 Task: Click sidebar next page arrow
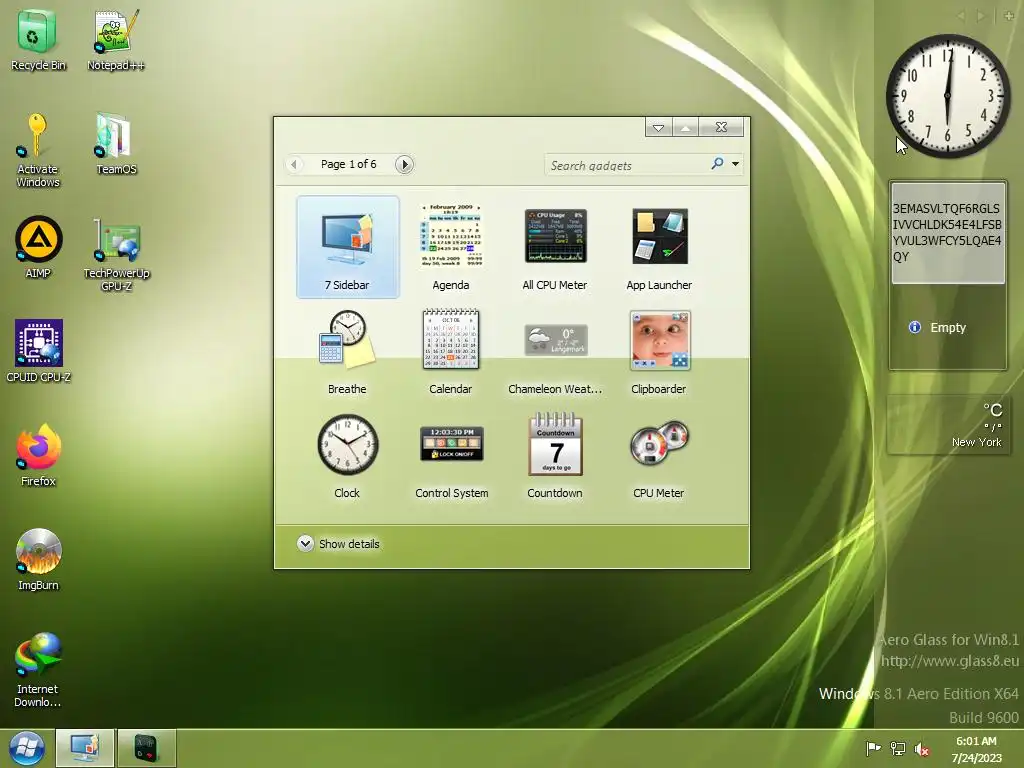pyautogui.click(x=980, y=16)
